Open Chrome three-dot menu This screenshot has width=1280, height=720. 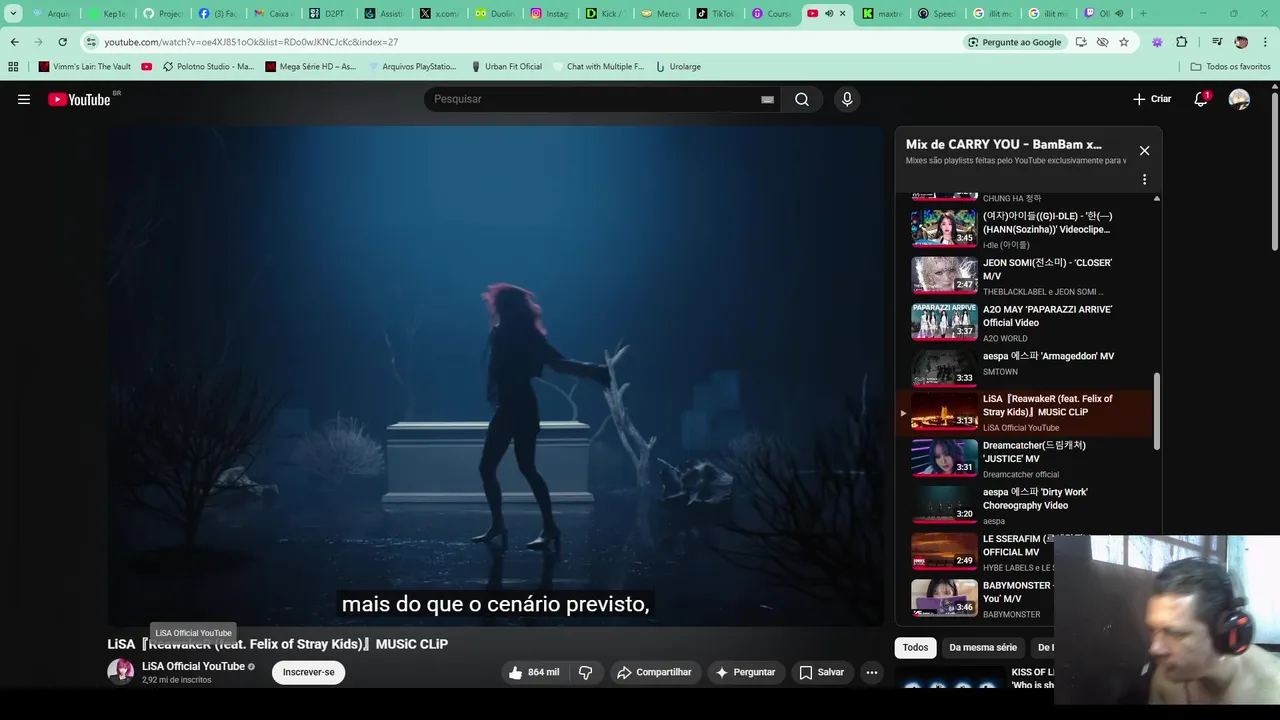click(1266, 42)
